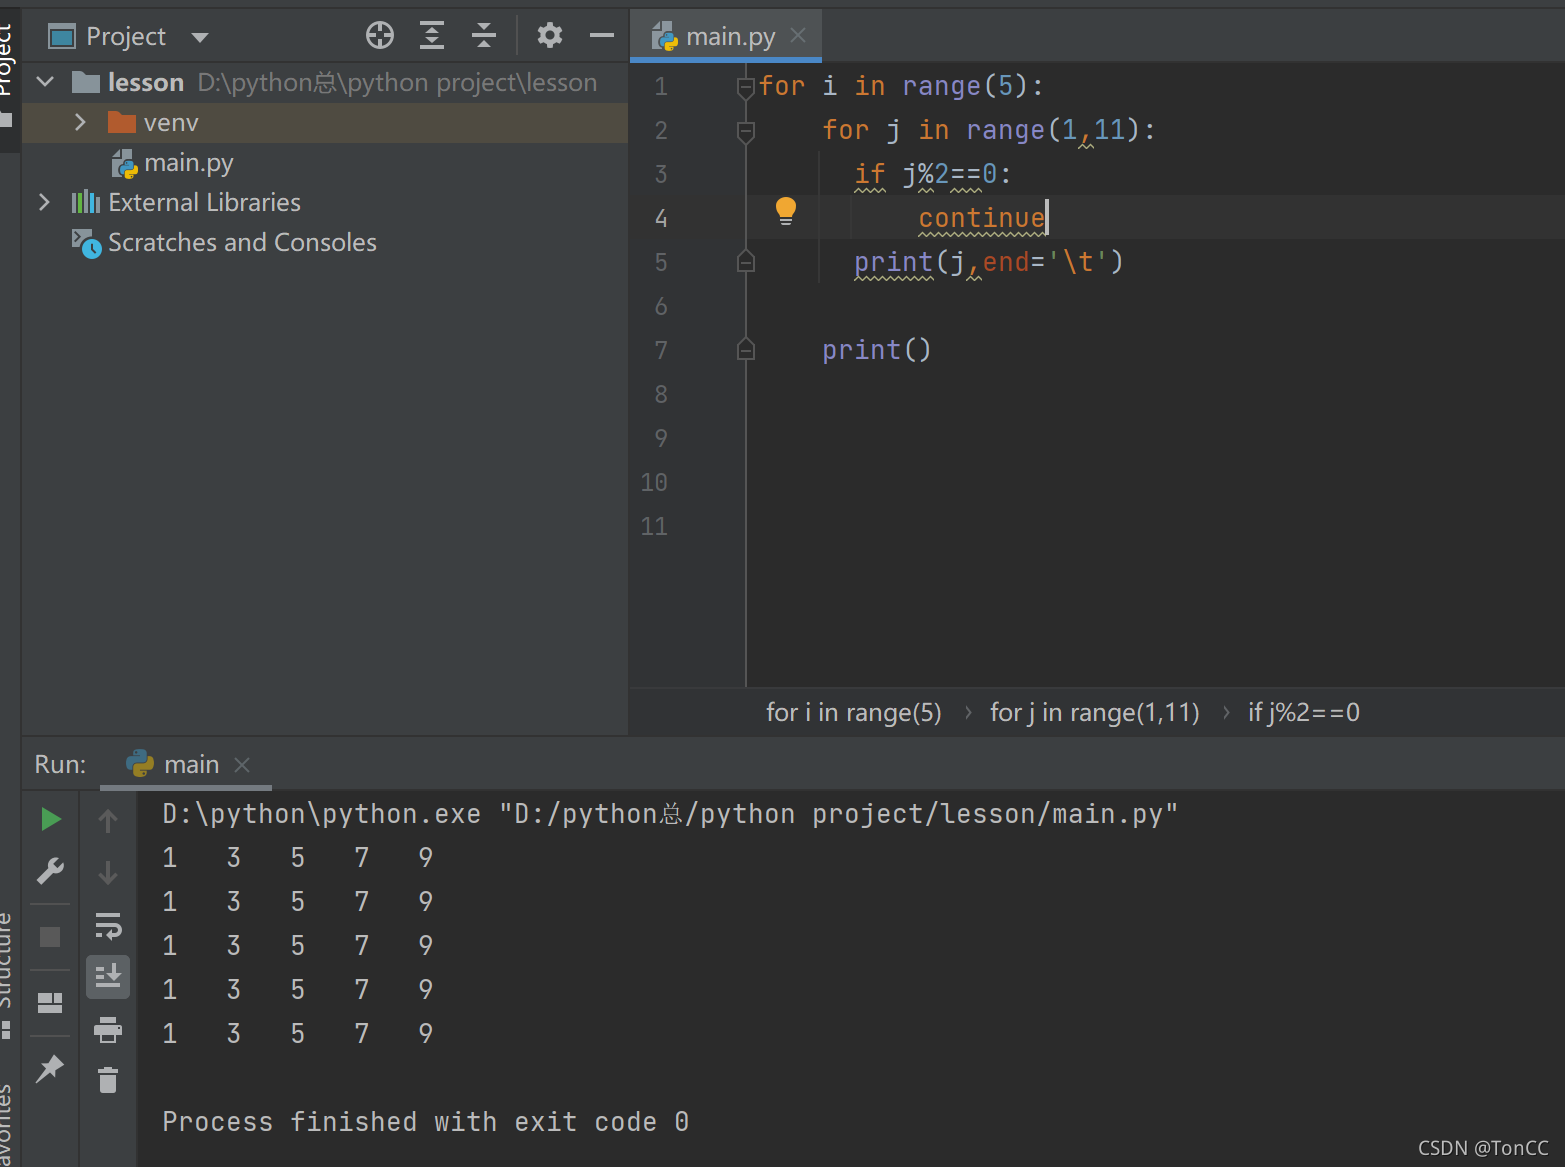The width and height of the screenshot is (1565, 1167).
Task: Click the 'if j%2==0:' code on line 3
Action: (933, 174)
